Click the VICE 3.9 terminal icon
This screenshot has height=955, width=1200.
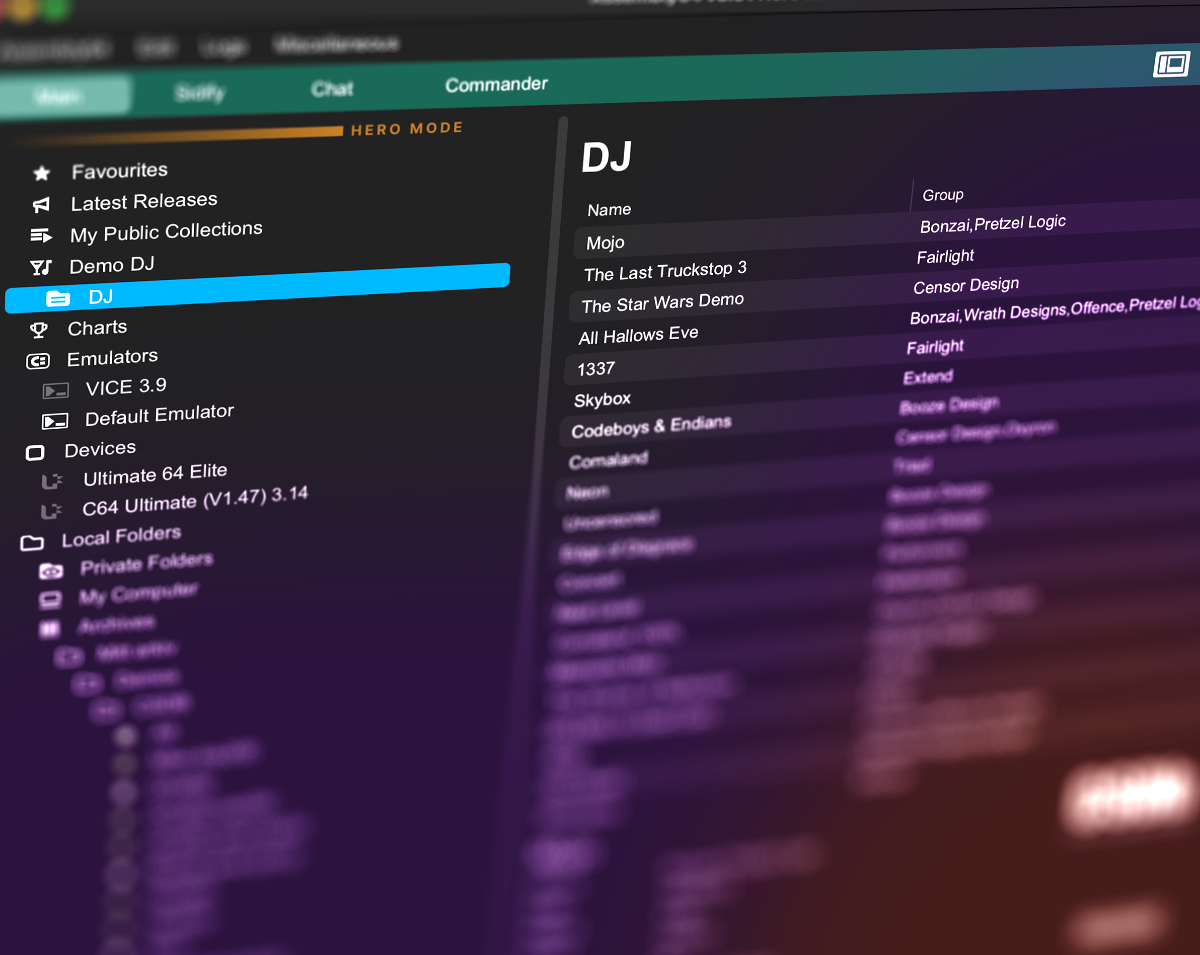56,390
